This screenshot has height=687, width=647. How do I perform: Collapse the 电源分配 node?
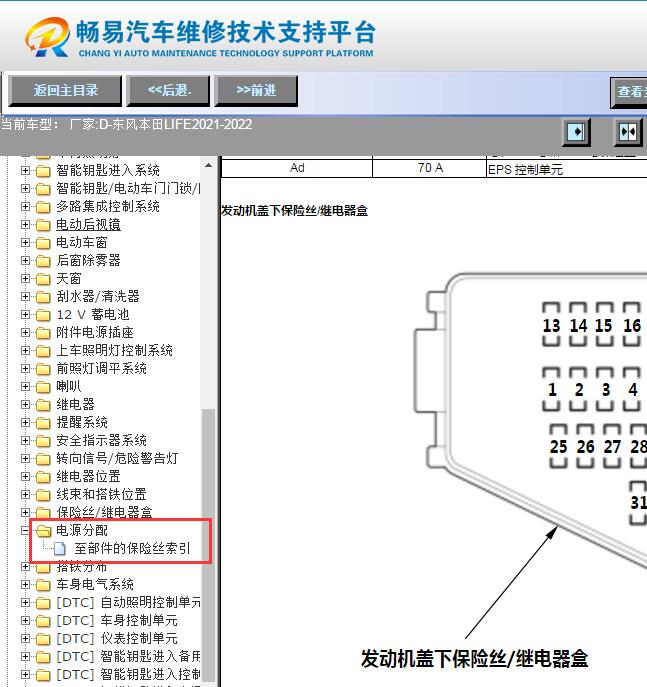[x=25, y=531]
